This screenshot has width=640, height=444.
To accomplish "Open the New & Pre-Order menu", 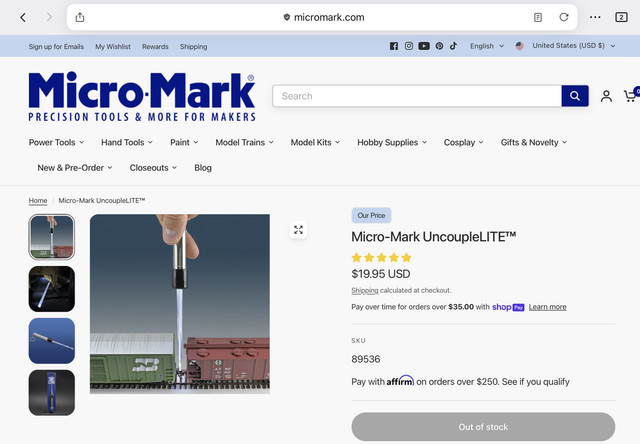I will click(x=75, y=168).
